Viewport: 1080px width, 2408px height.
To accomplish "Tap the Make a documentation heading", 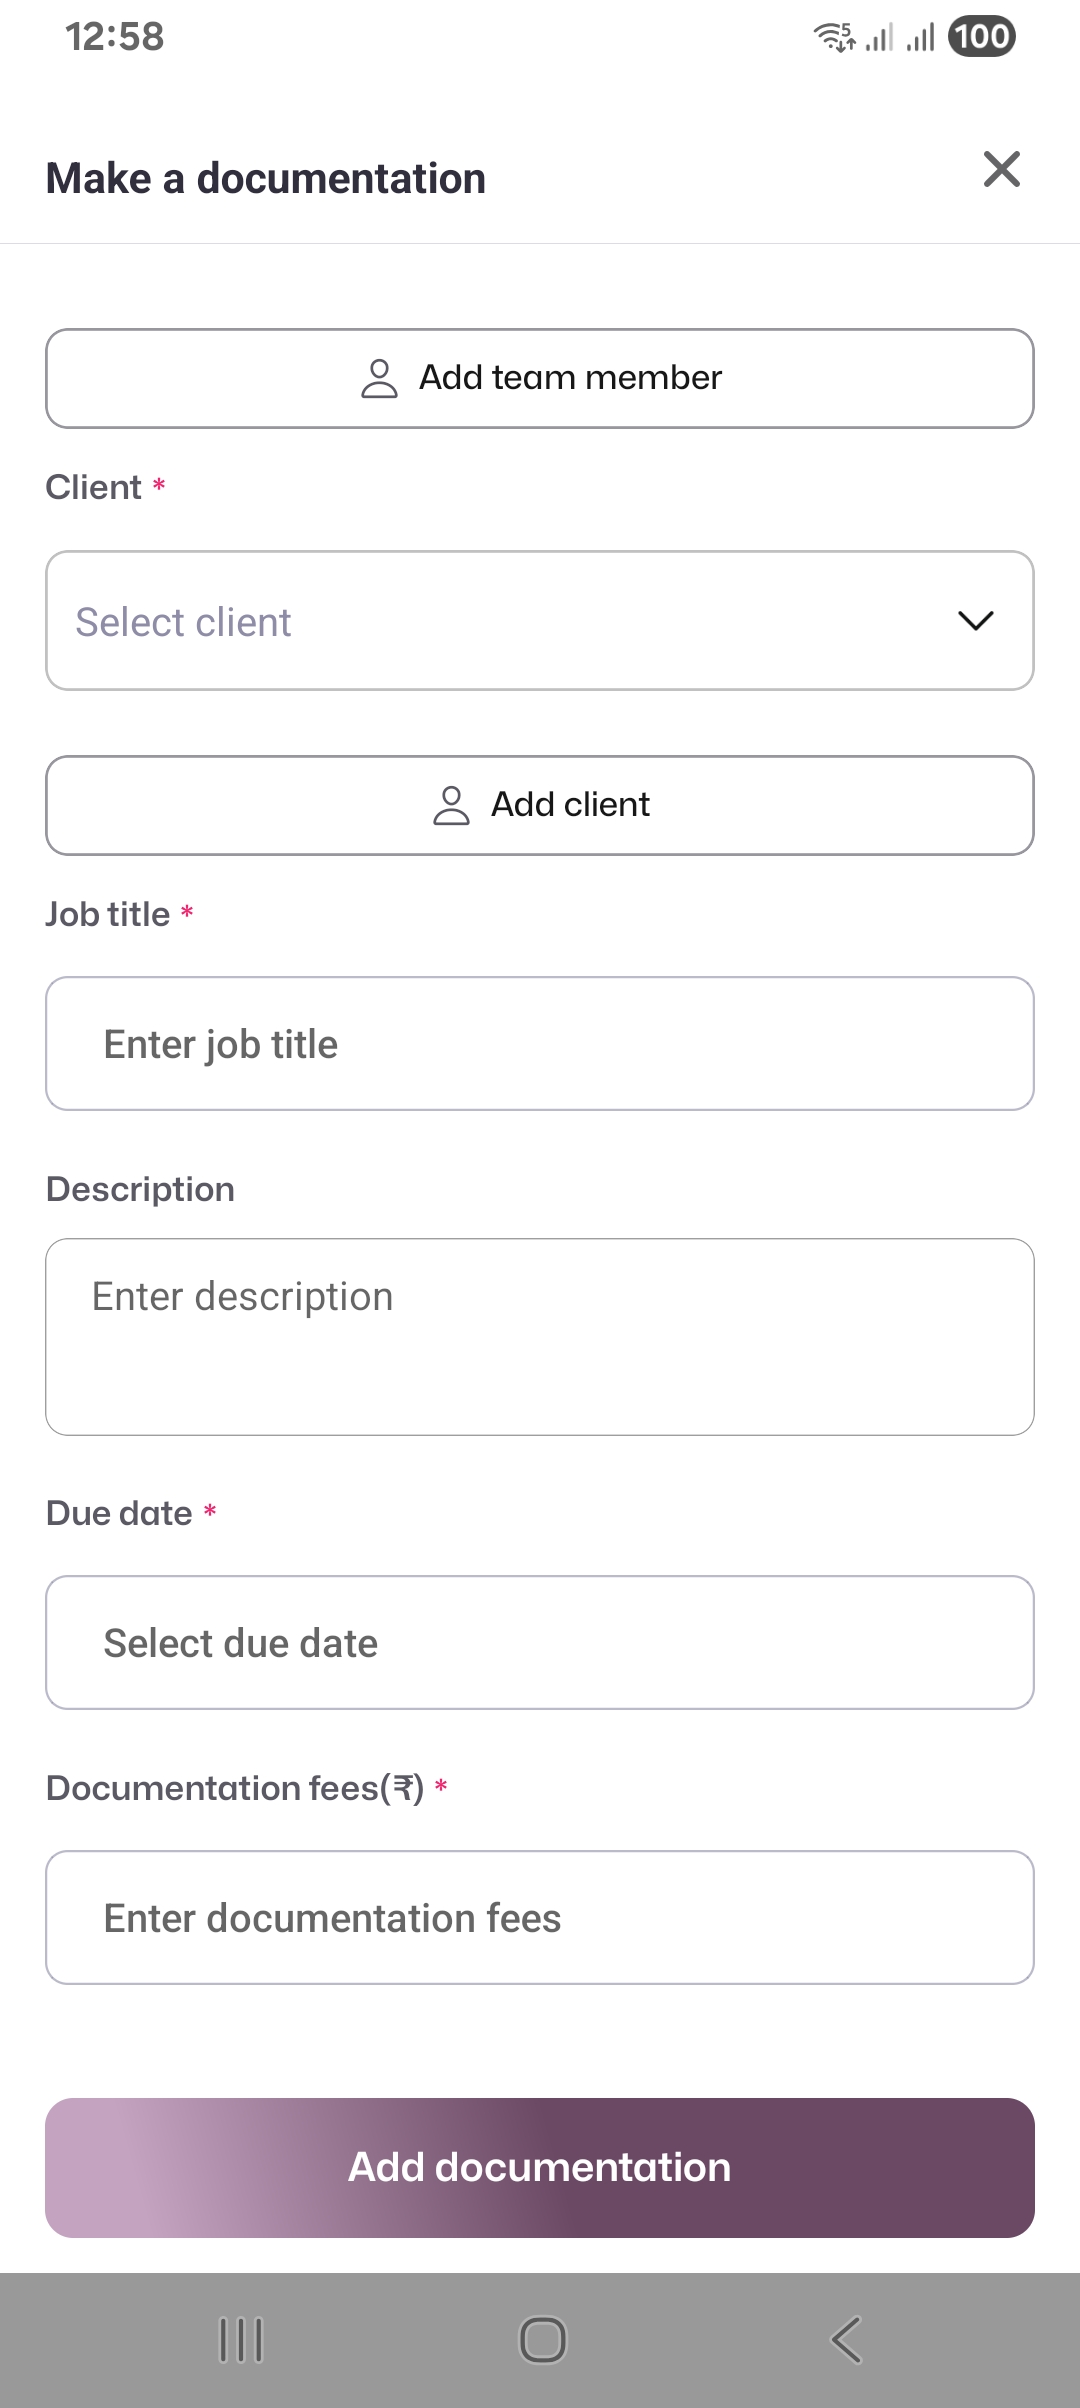I will (x=266, y=179).
